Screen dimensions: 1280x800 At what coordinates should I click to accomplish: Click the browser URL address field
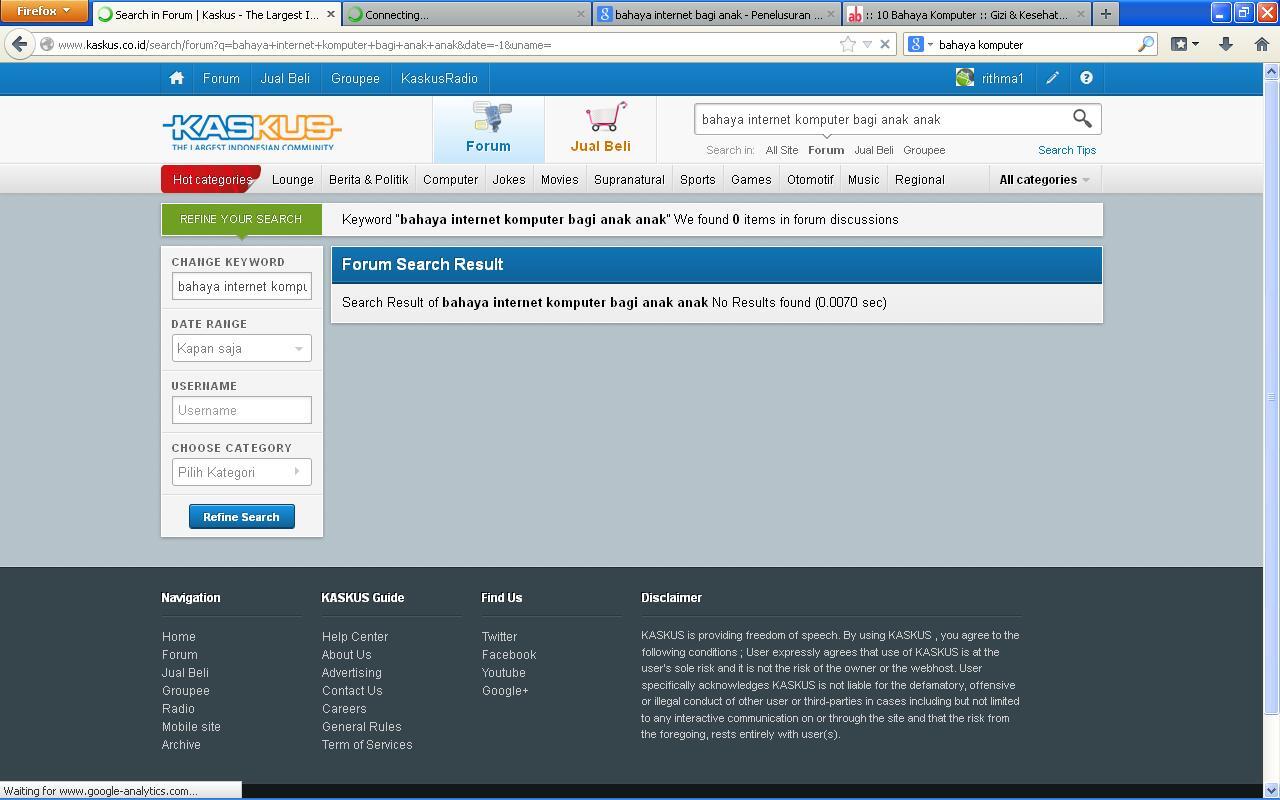445,44
